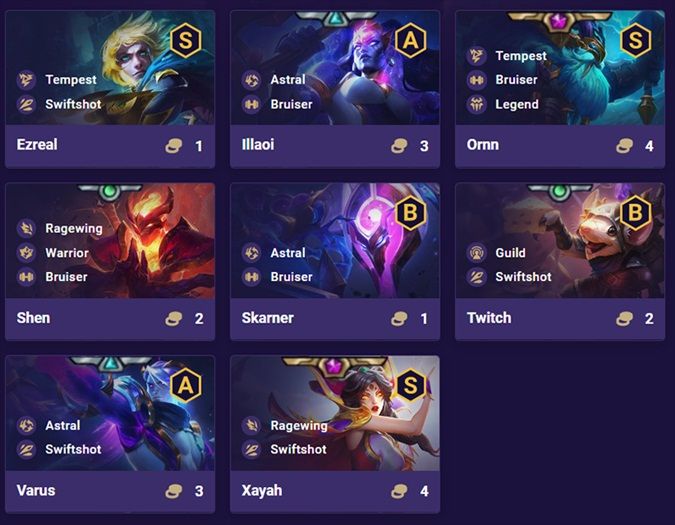Click the Tempest trait icon on Ornn card
Image resolution: width=675 pixels, height=525 pixels.
pyautogui.click(x=476, y=56)
